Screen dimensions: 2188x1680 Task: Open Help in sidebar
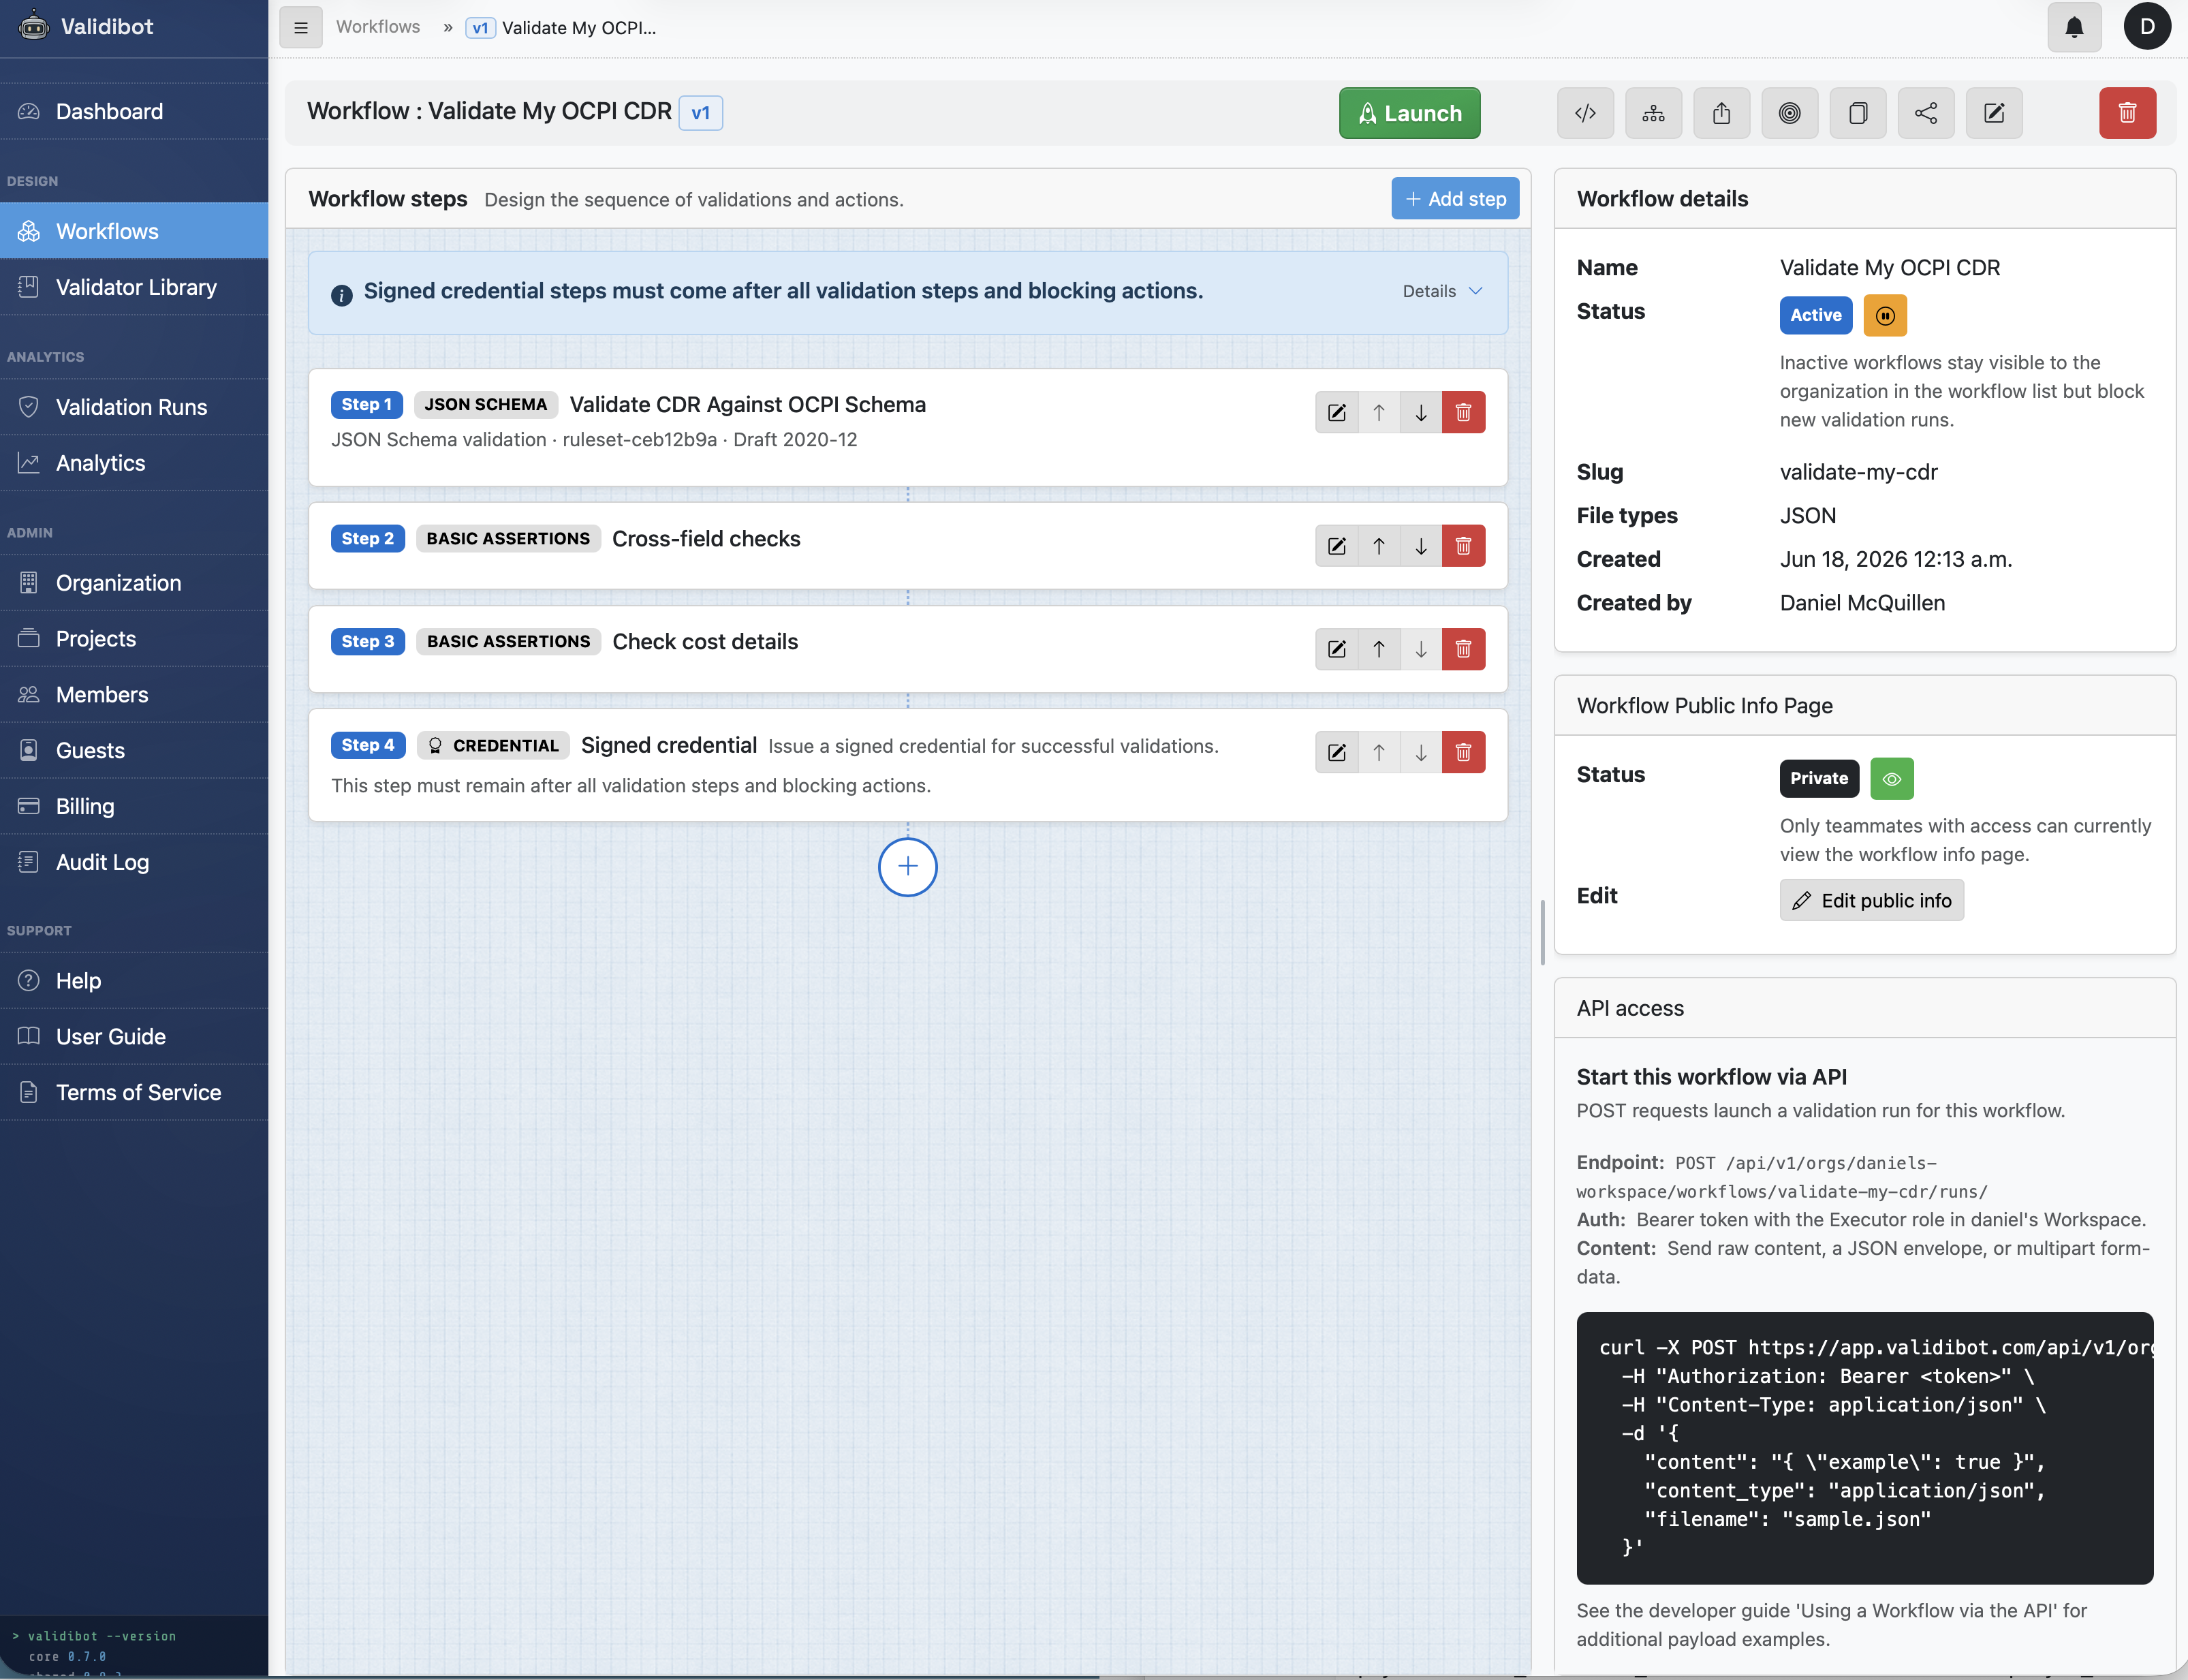click(134, 981)
